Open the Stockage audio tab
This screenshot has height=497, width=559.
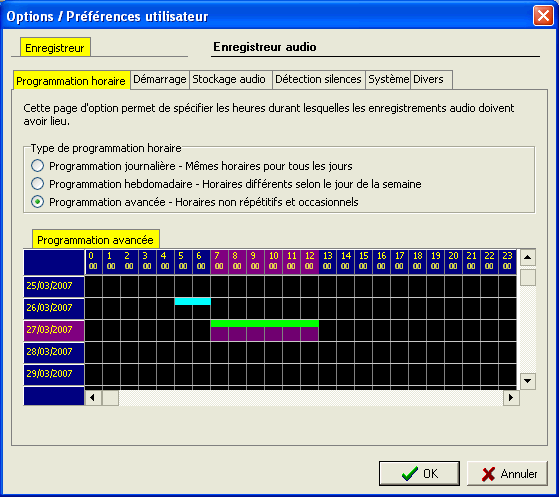pyautogui.click(x=229, y=79)
